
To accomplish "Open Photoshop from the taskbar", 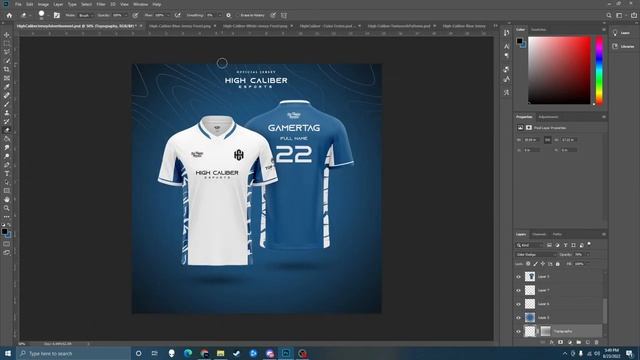I will pos(286,353).
